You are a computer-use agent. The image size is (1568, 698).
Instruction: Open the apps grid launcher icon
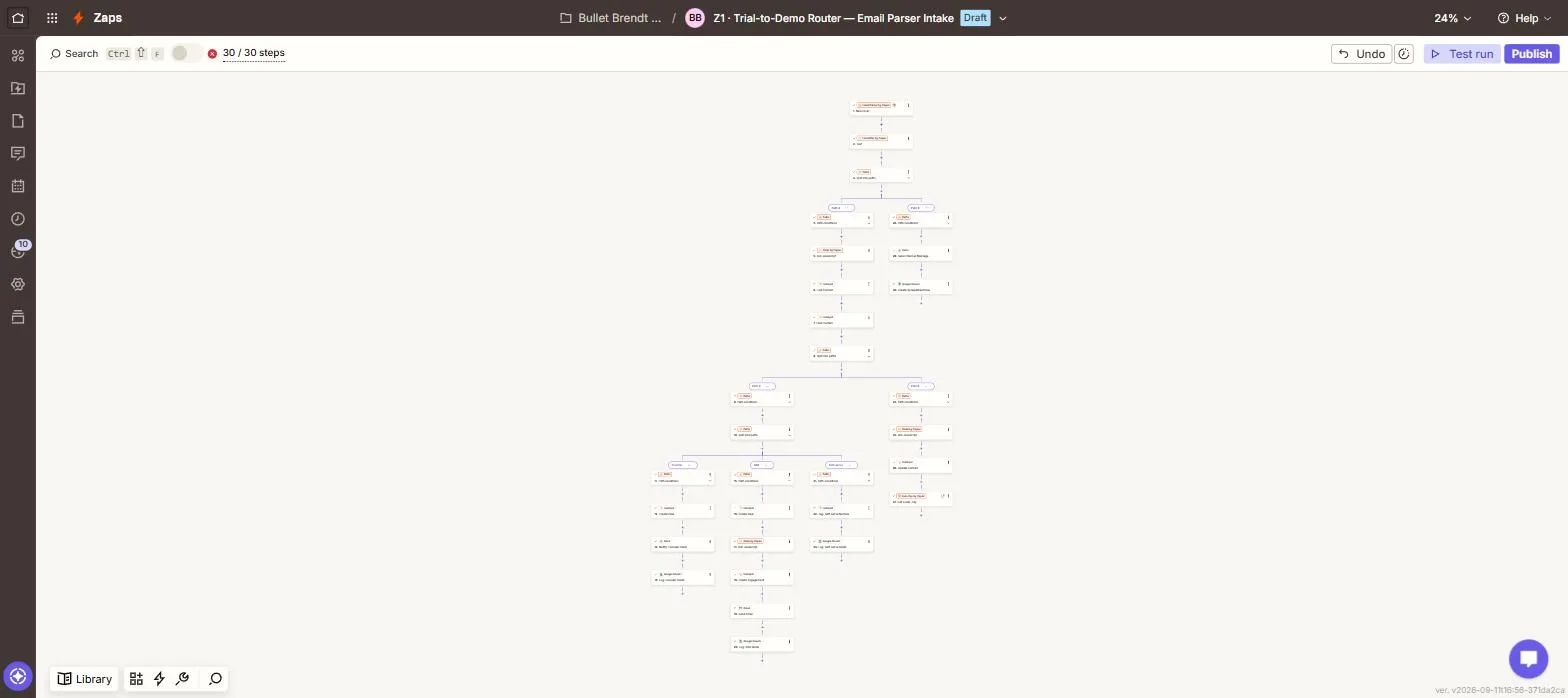(x=52, y=18)
